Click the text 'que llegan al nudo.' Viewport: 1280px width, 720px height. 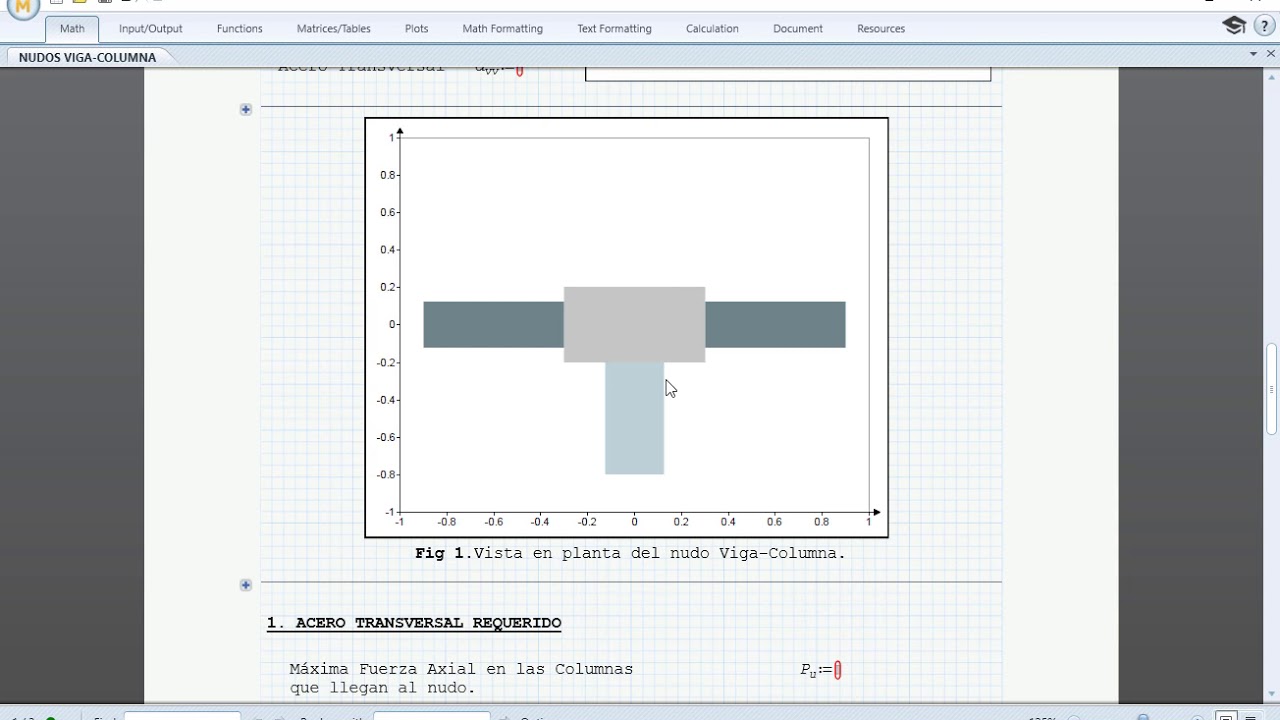point(383,688)
